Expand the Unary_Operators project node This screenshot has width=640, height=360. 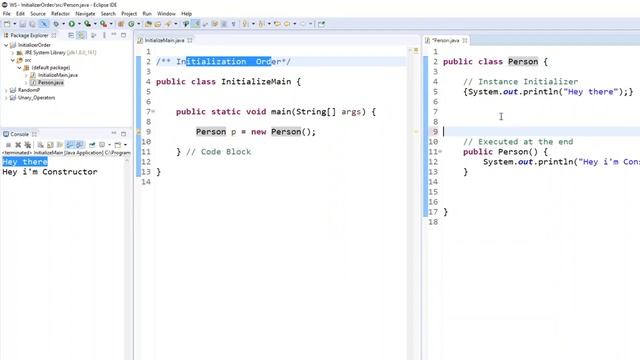[x=6, y=98]
